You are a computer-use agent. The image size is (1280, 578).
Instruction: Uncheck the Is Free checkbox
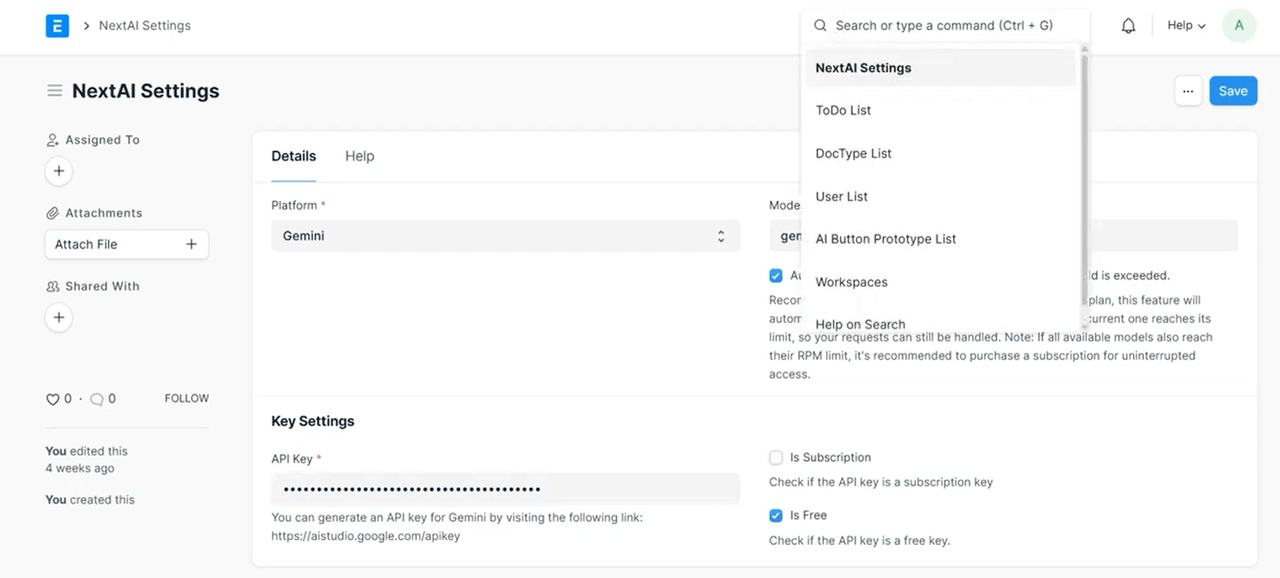(x=776, y=516)
